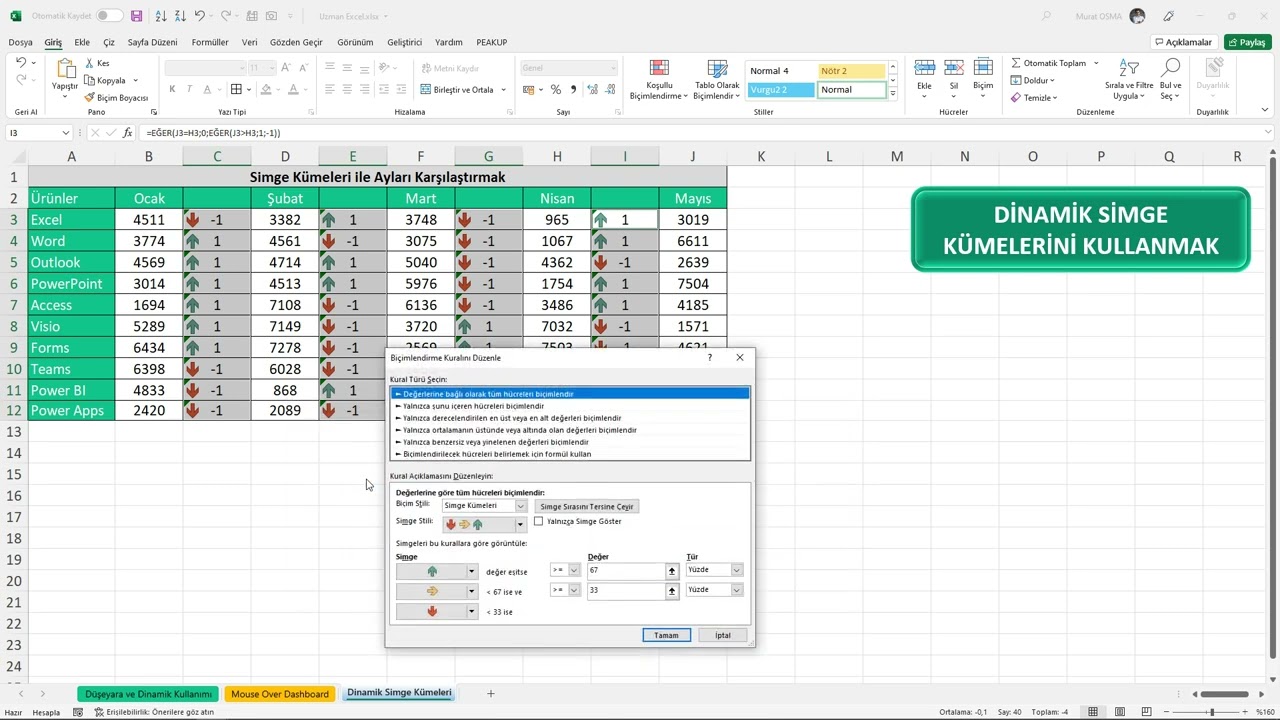Click the Temizle eraser icon
This screenshot has height=720, width=1280.
1016,98
